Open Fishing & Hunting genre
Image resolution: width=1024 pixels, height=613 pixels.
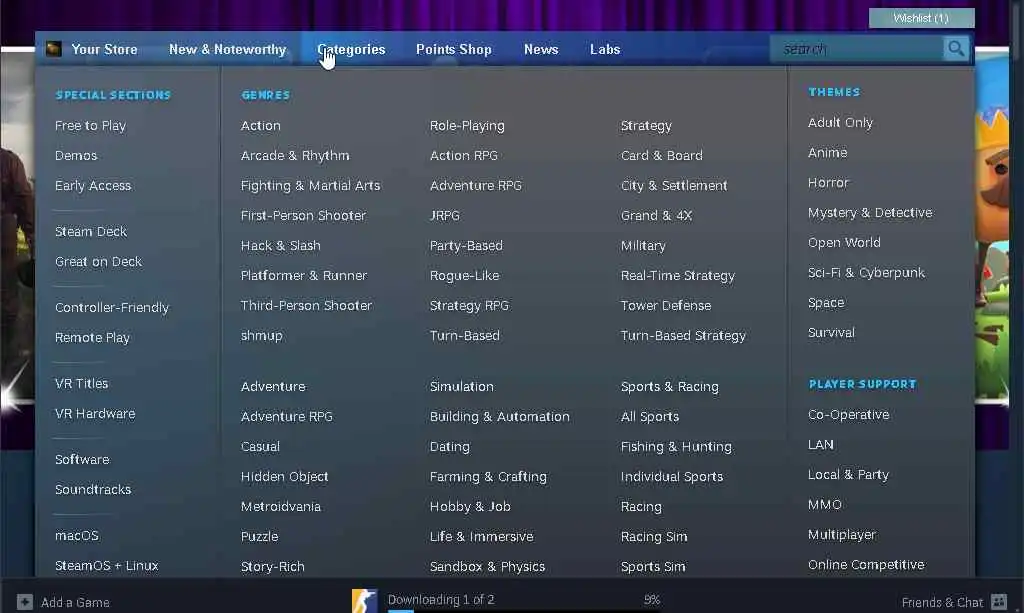[676, 447]
